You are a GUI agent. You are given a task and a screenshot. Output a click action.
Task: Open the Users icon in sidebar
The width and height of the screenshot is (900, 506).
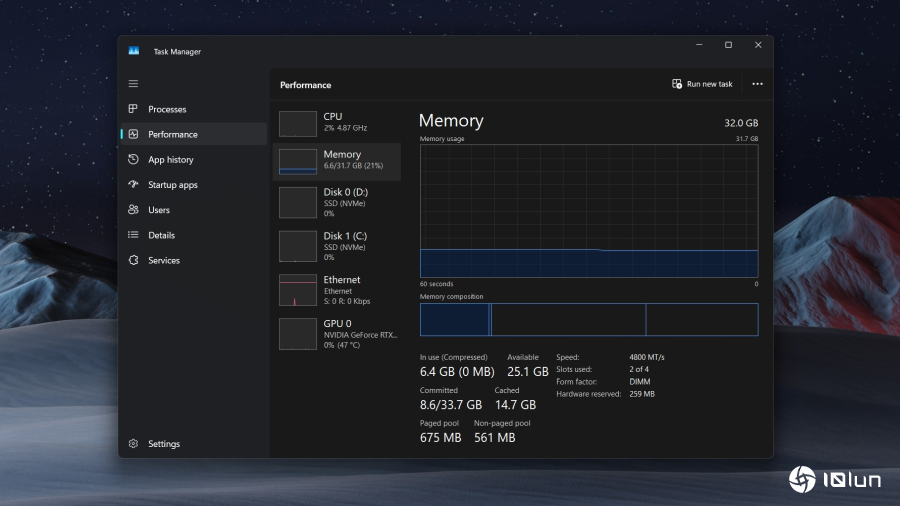[x=133, y=210]
